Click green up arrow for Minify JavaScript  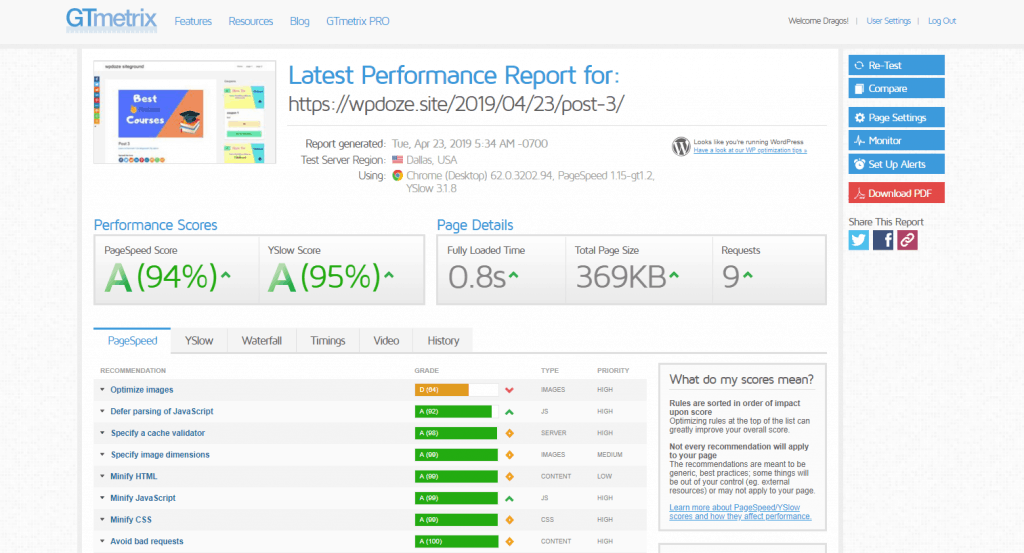pyautogui.click(x=509, y=498)
